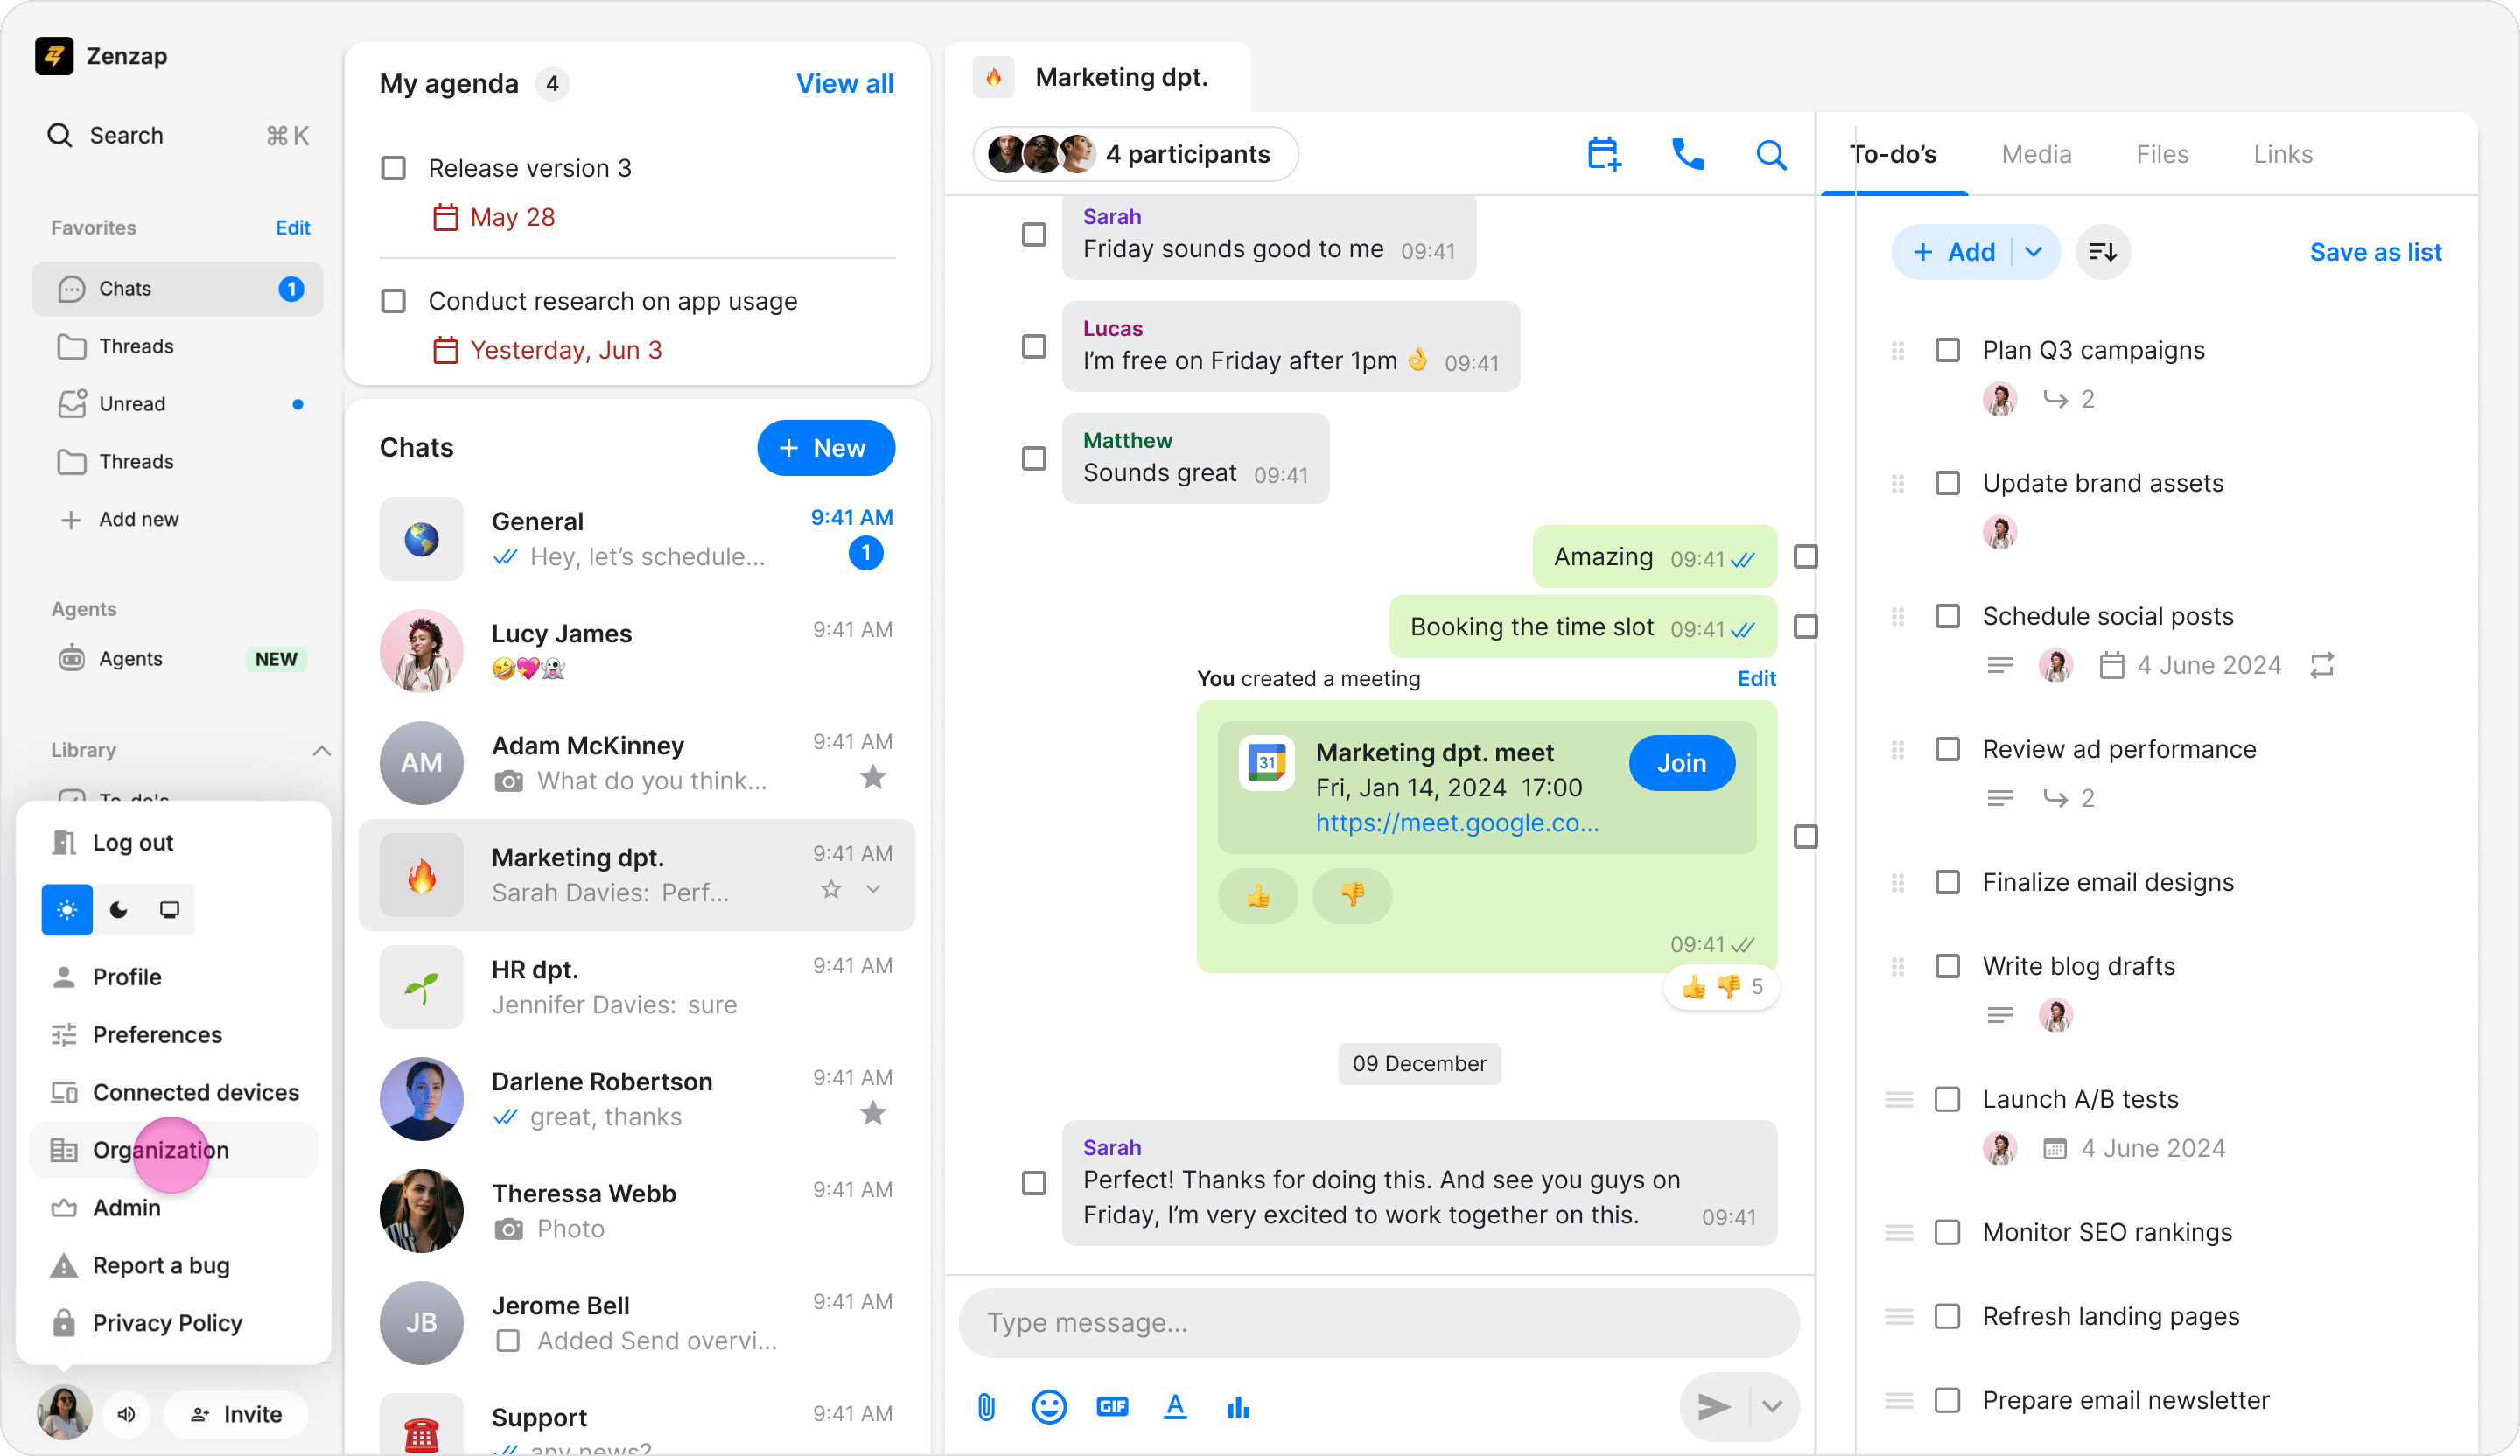Viewport: 2520px width, 1456px height.
Task: Click View all agenda link
Action: pos(845,84)
